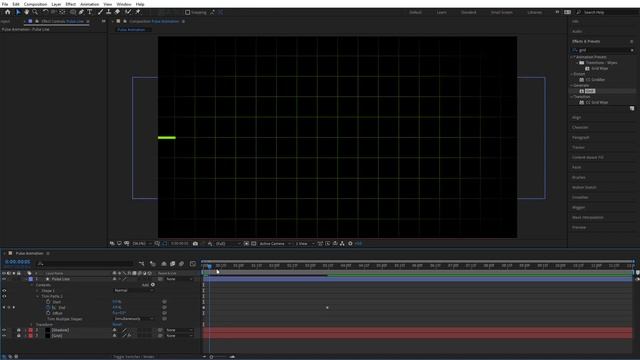Image resolution: width=640 pixels, height=360 pixels.
Task: Expand the Transform group
Action: tap(32, 324)
